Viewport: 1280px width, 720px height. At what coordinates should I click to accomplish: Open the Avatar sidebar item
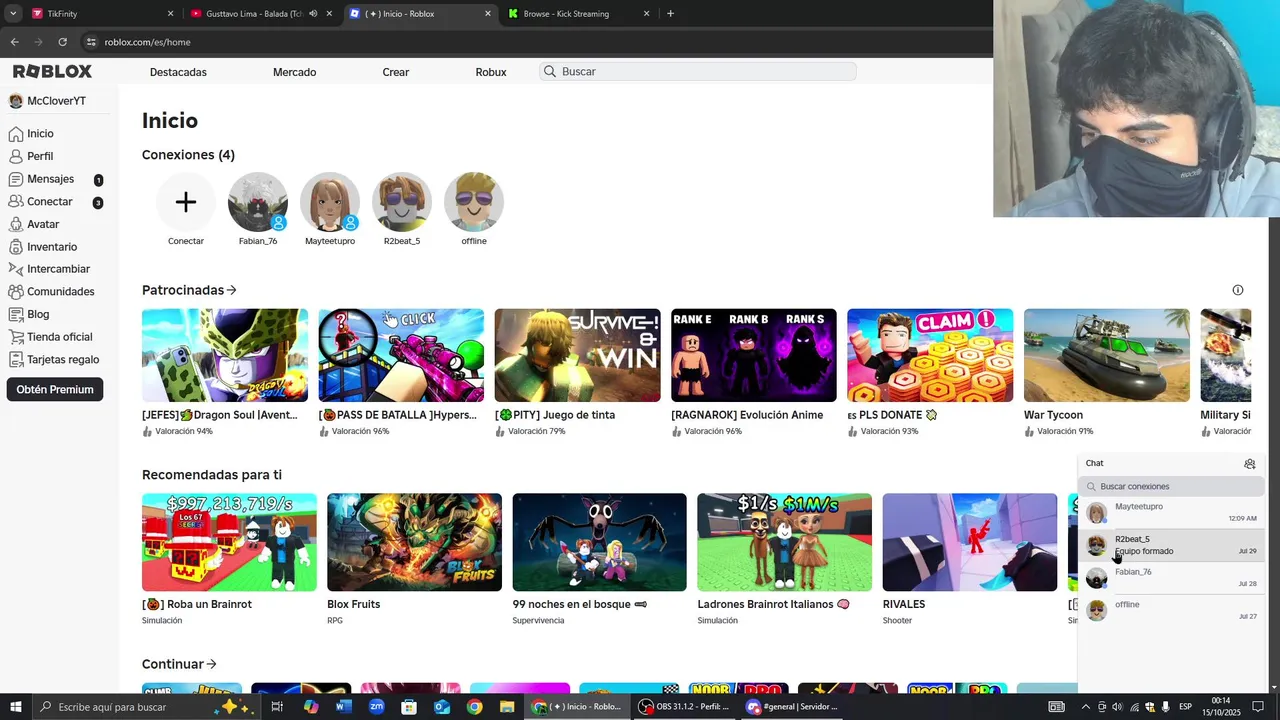click(x=43, y=224)
